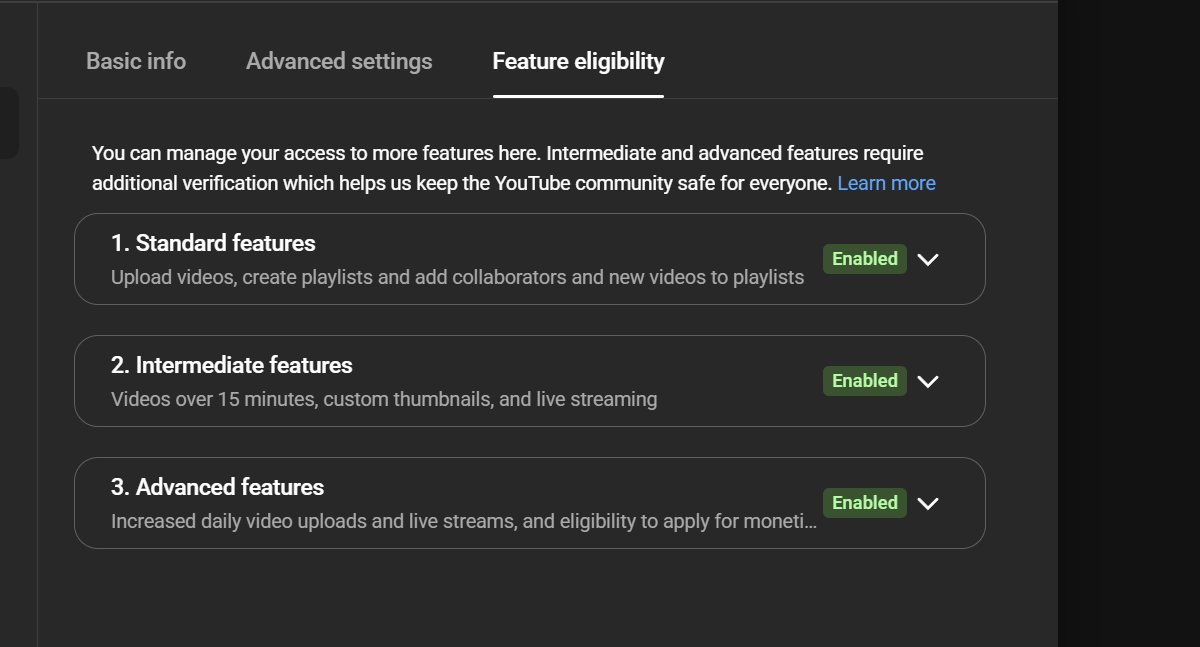The height and width of the screenshot is (647, 1200).
Task: Click the 'Increased daily video uploads' description text
Action: pyautogui.click(x=464, y=522)
